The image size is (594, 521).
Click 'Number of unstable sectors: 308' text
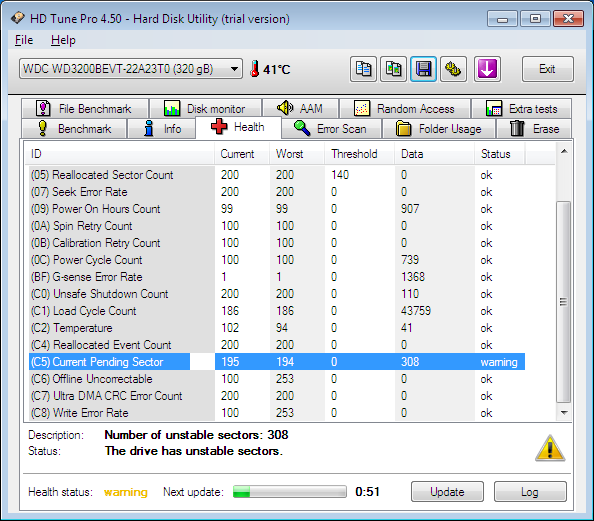tap(196, 435)
